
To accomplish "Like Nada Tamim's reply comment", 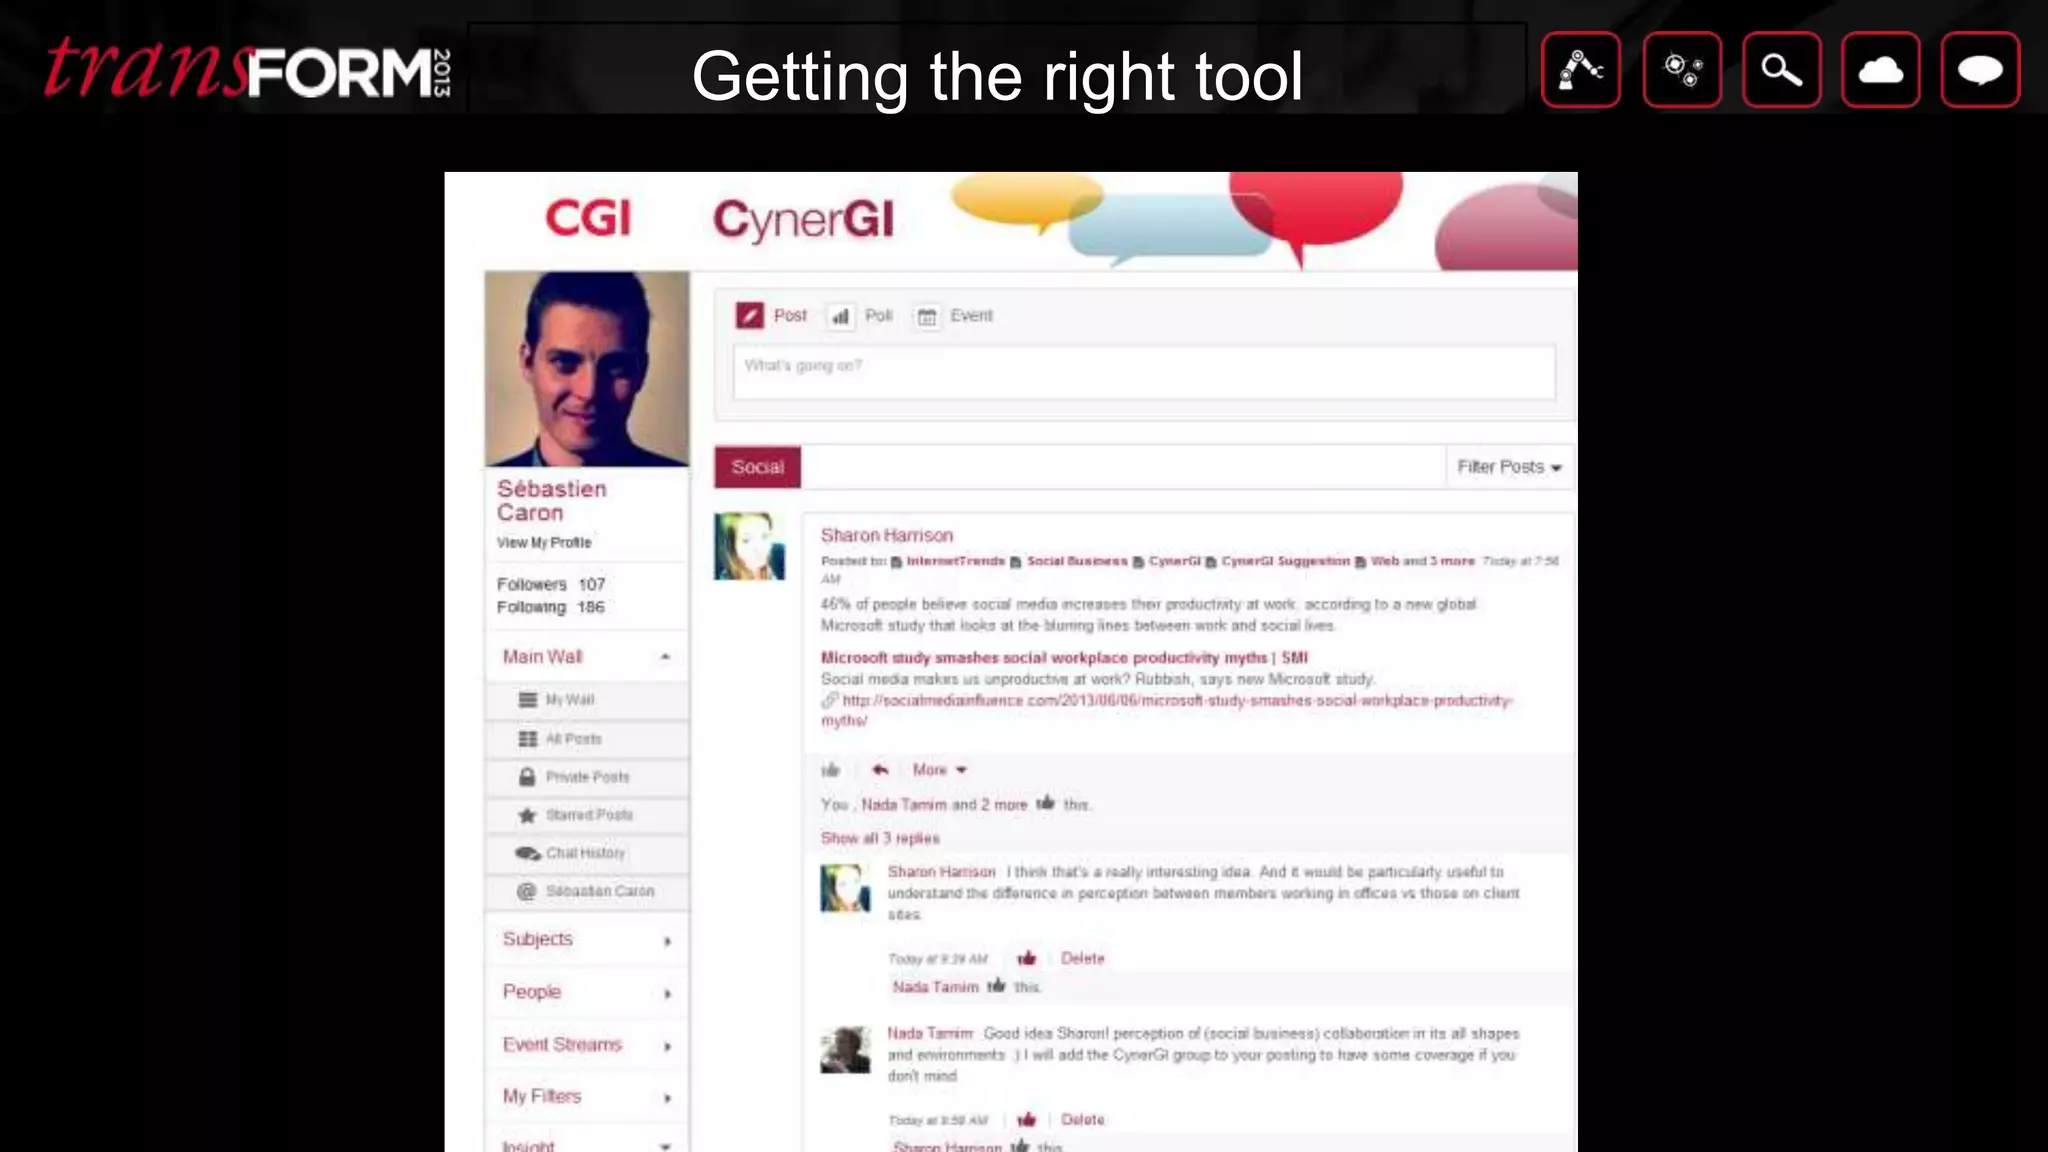I will 1027,1119.
